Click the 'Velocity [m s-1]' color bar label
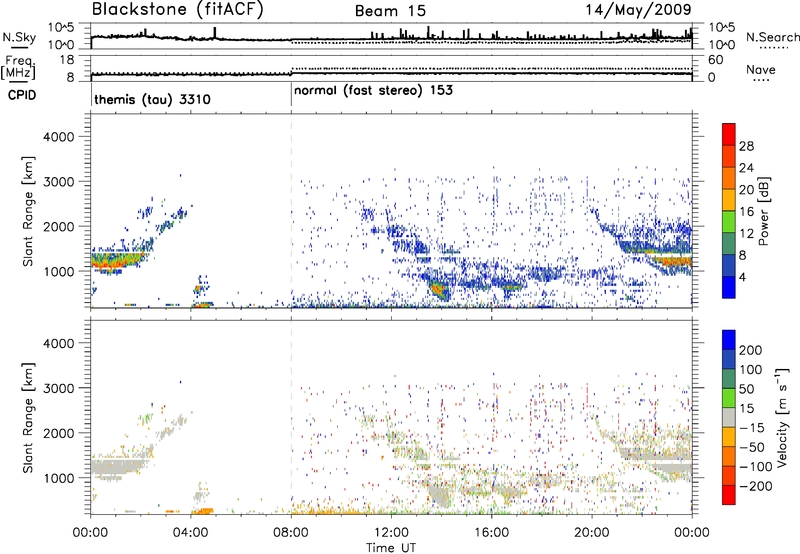Screen dimensions: 800x554 782,417
